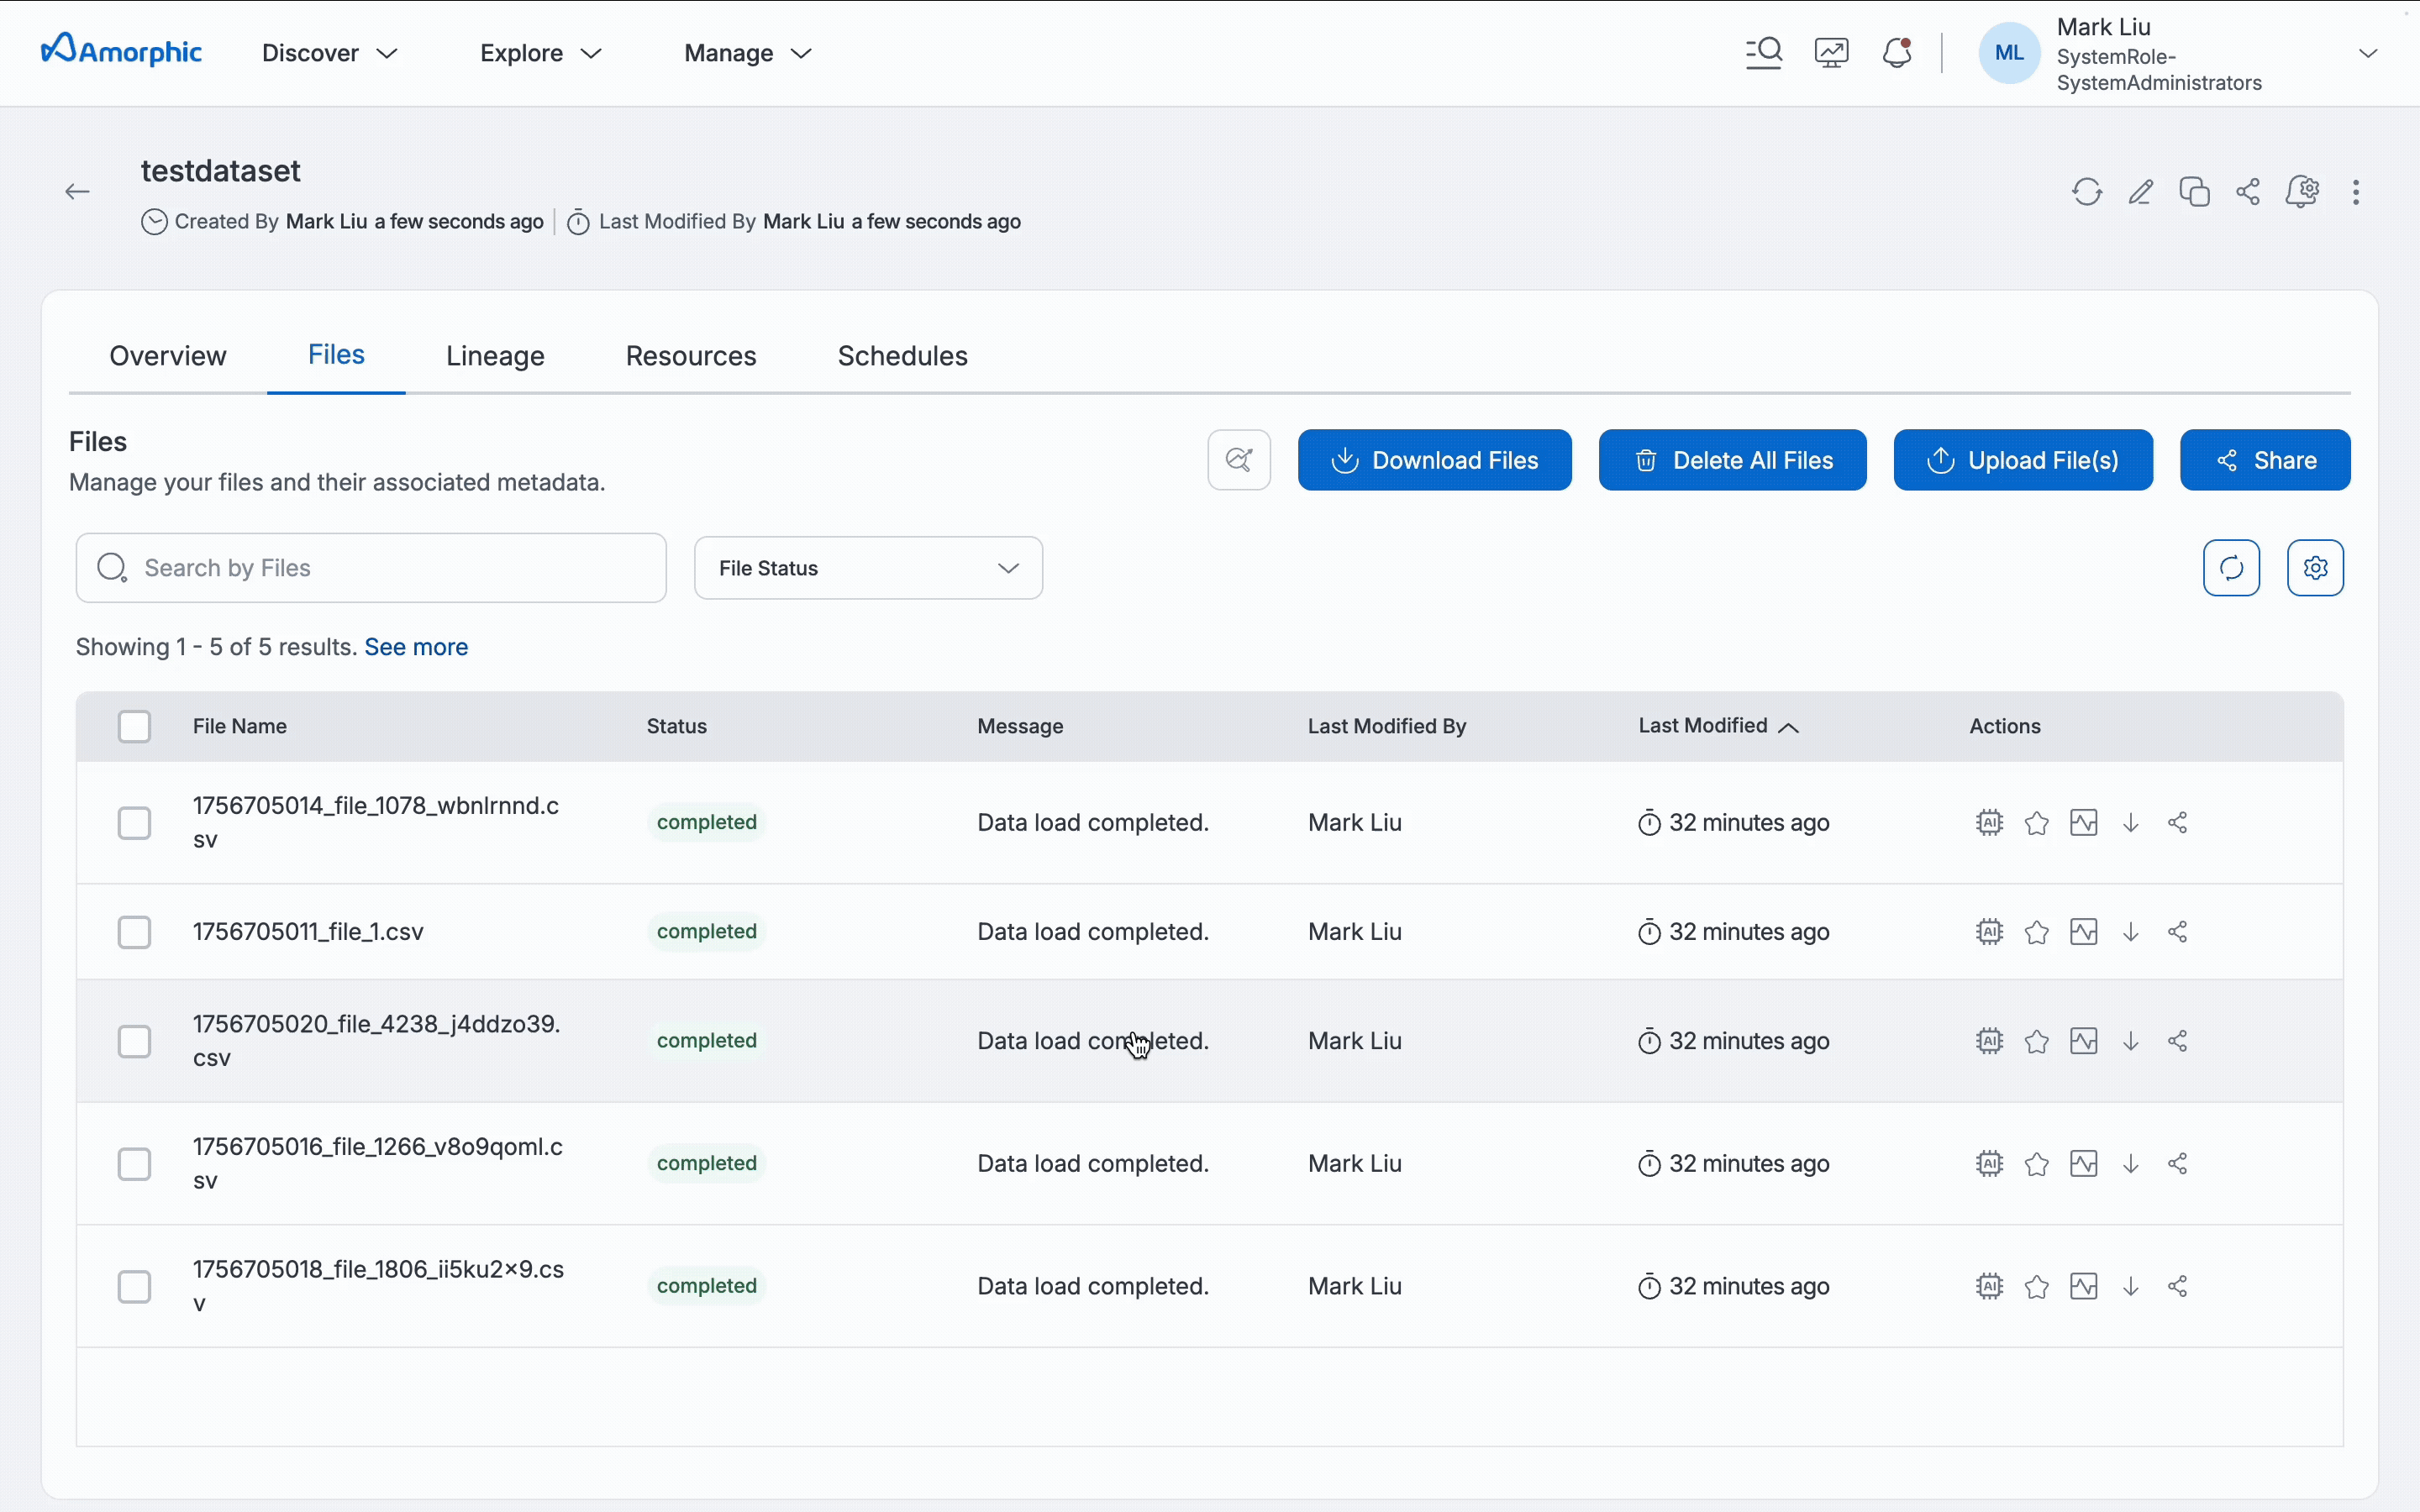The width and height of the screenshot is (2420, 1512).
Task: Expand the Mark Liu user profile chevron
Action: tap(2367, 53)
